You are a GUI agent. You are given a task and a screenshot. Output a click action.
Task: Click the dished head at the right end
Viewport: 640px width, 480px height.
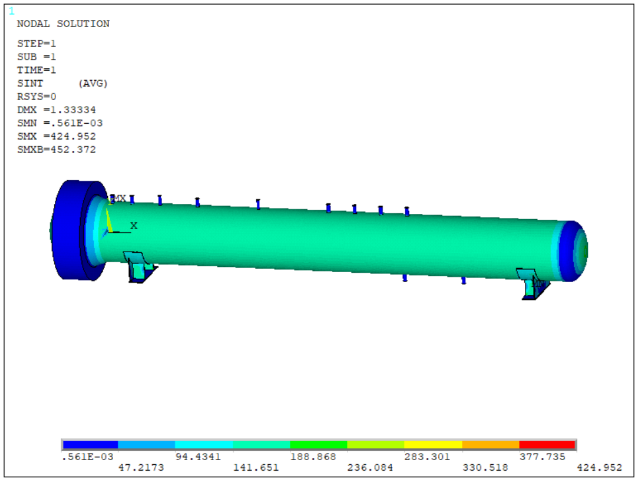tap(573, 251)
